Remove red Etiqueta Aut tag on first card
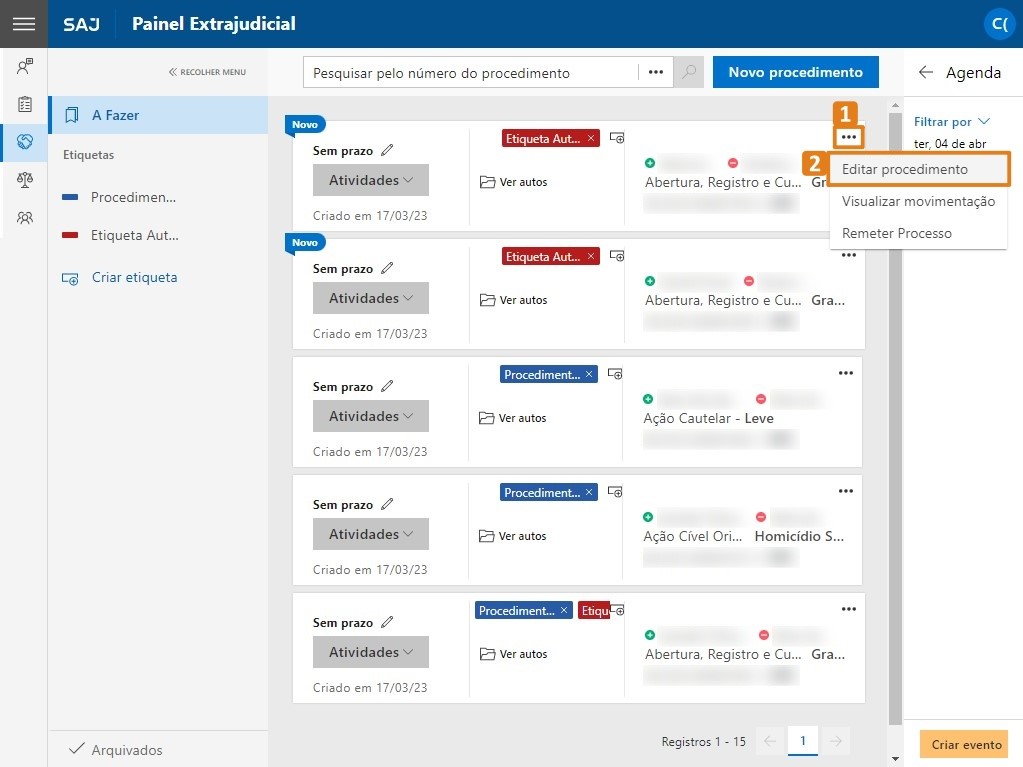Image resolution: width=1023 pixels, height=767 pixels. 590,138
